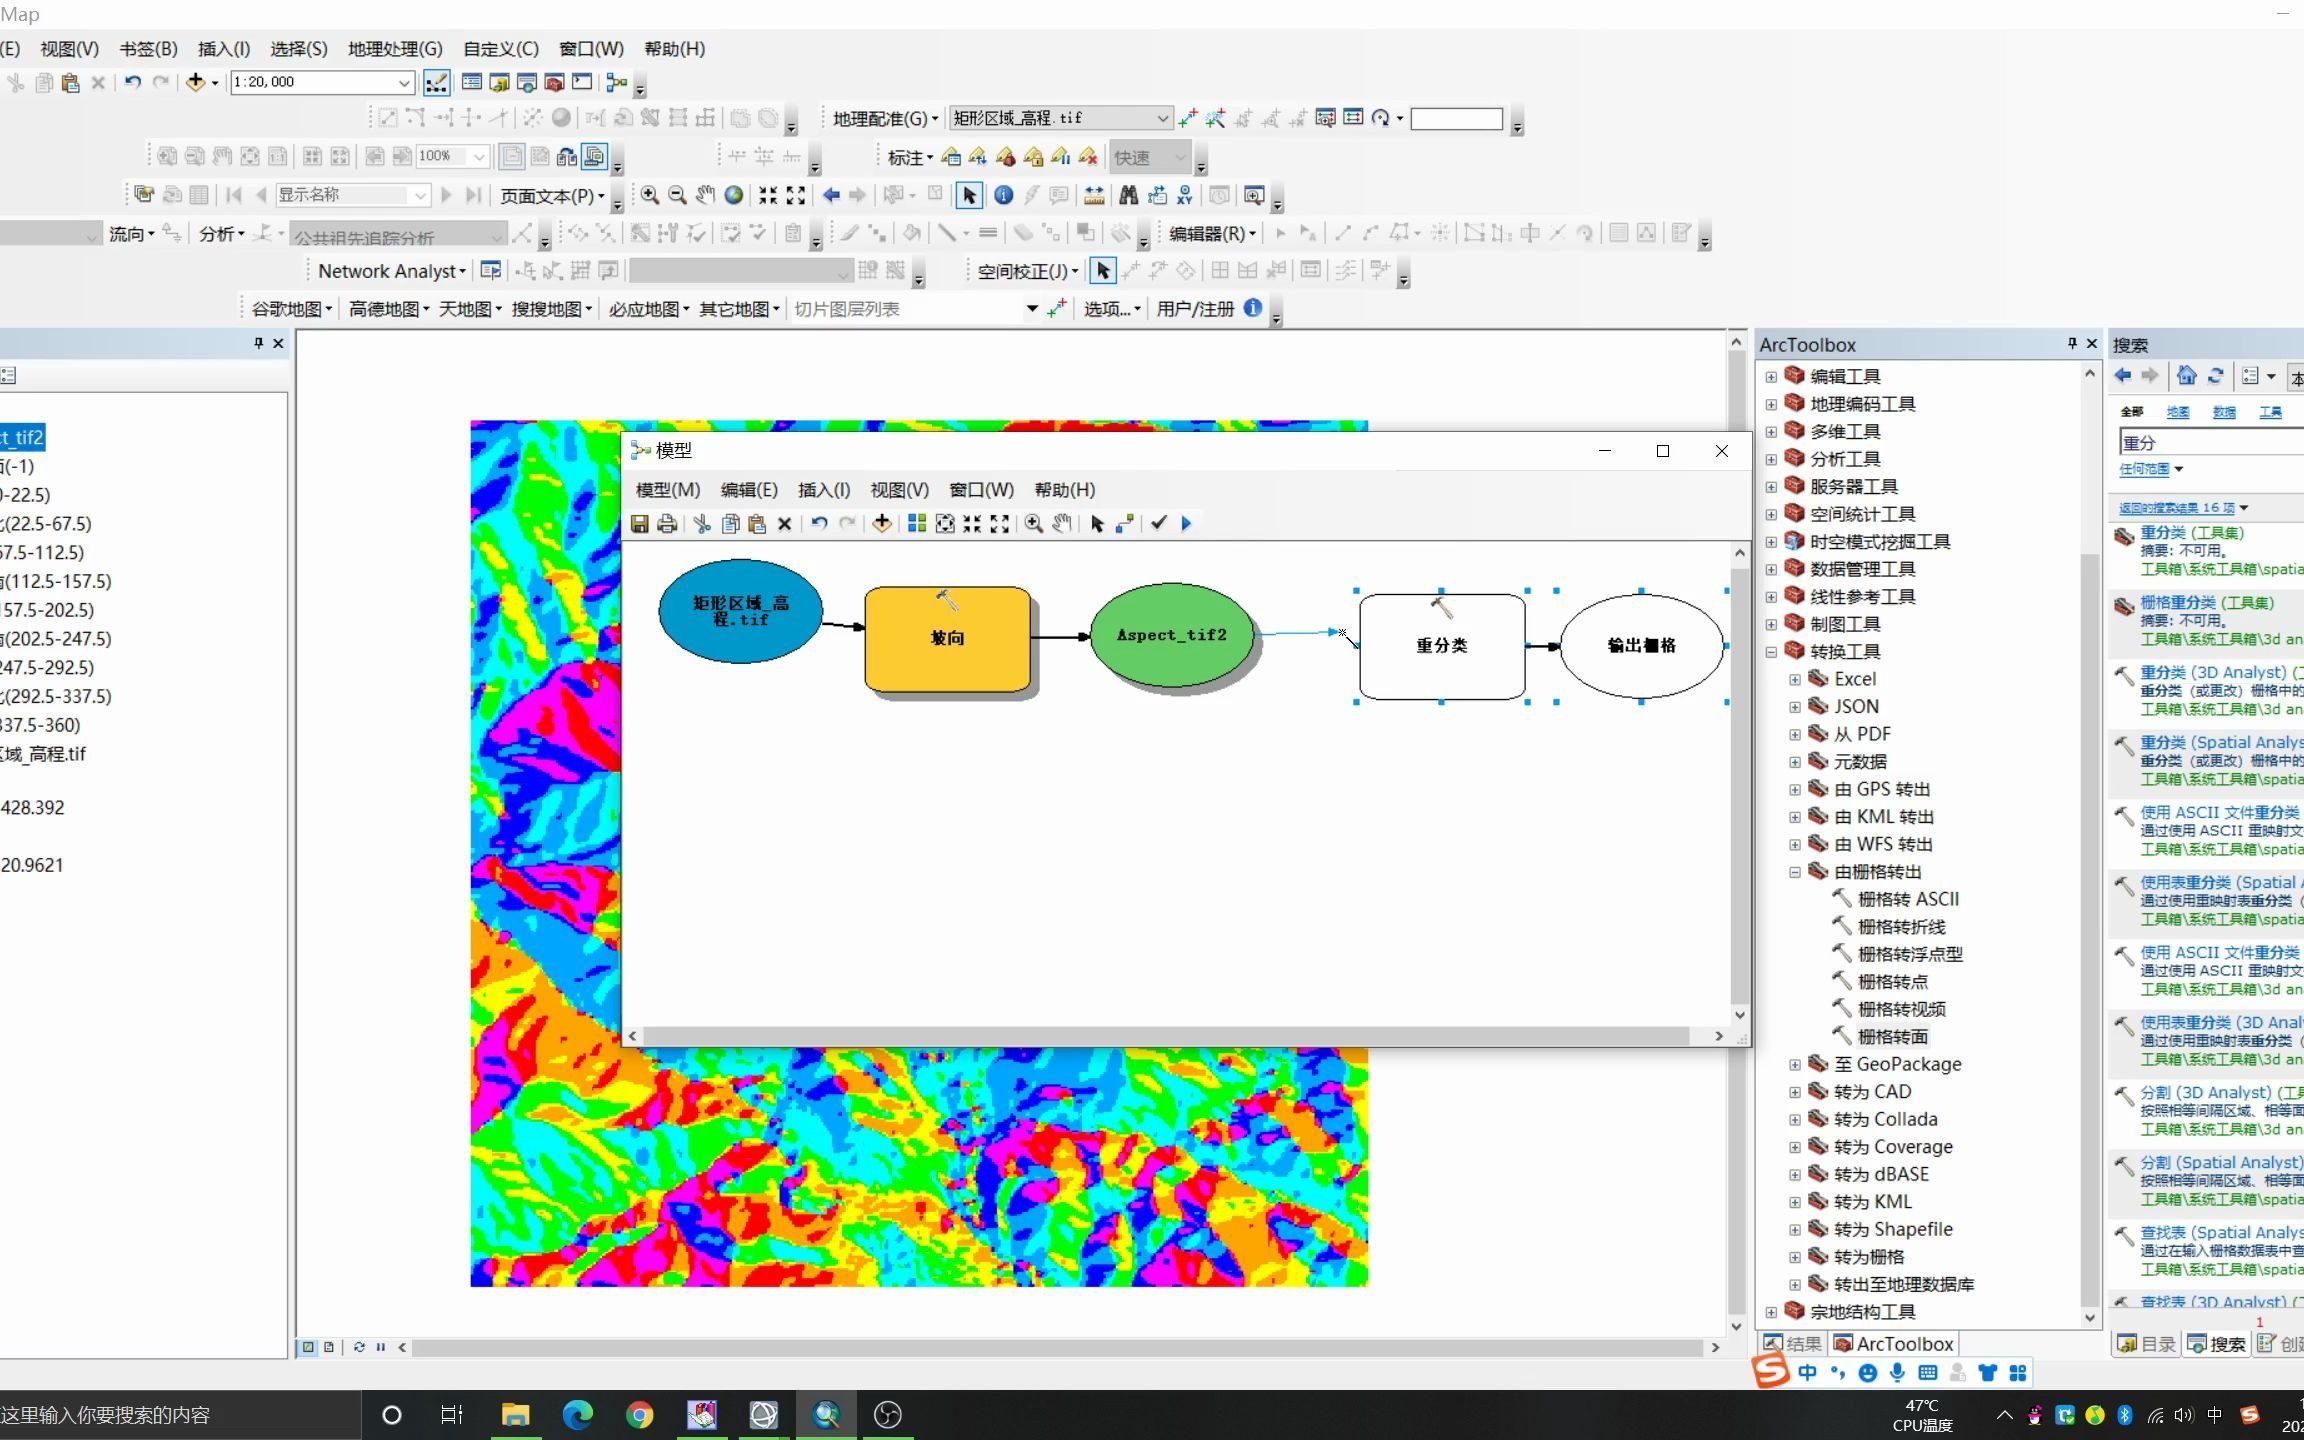Run the model with the blue play arrow

click(1186, 524)
